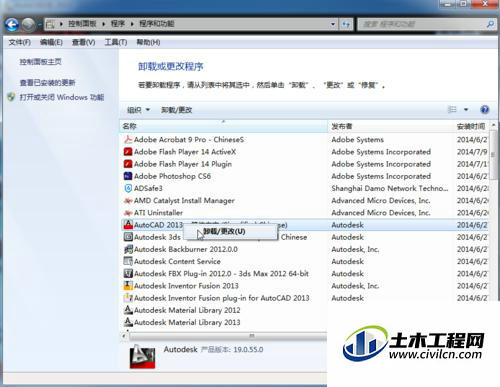
Task: Select Autodesk Backburner 2012.0.0 entry name
Action: (186, 249)
